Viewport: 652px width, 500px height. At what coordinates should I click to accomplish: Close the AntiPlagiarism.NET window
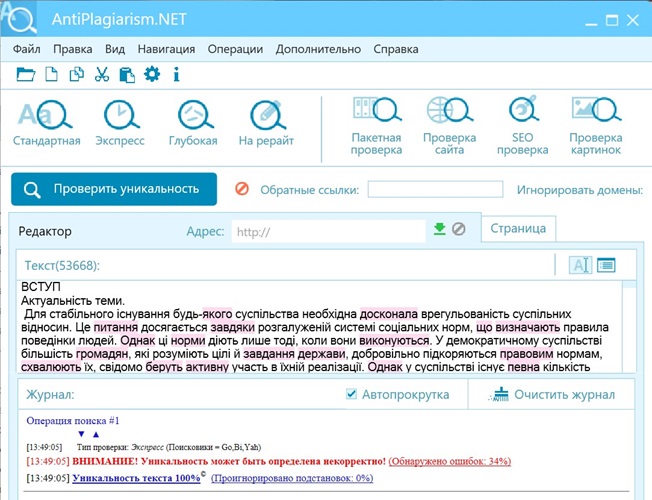pos(633,20)
